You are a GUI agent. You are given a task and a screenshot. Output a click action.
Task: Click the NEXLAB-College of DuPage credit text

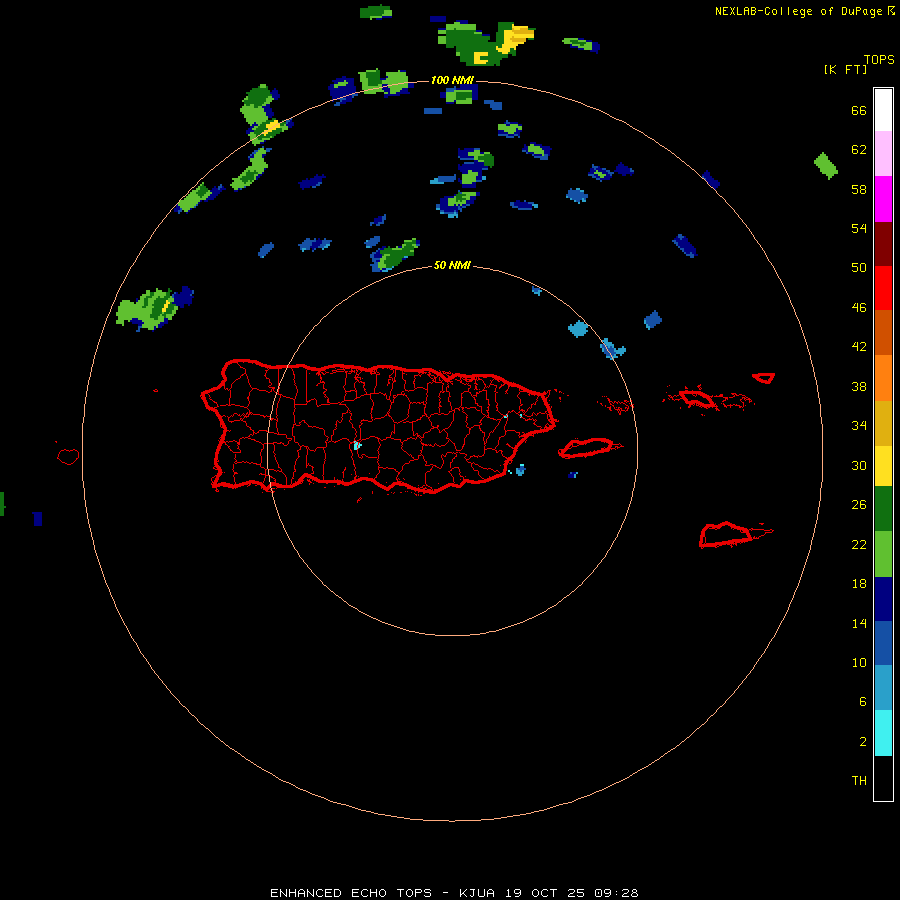[798, 11]
